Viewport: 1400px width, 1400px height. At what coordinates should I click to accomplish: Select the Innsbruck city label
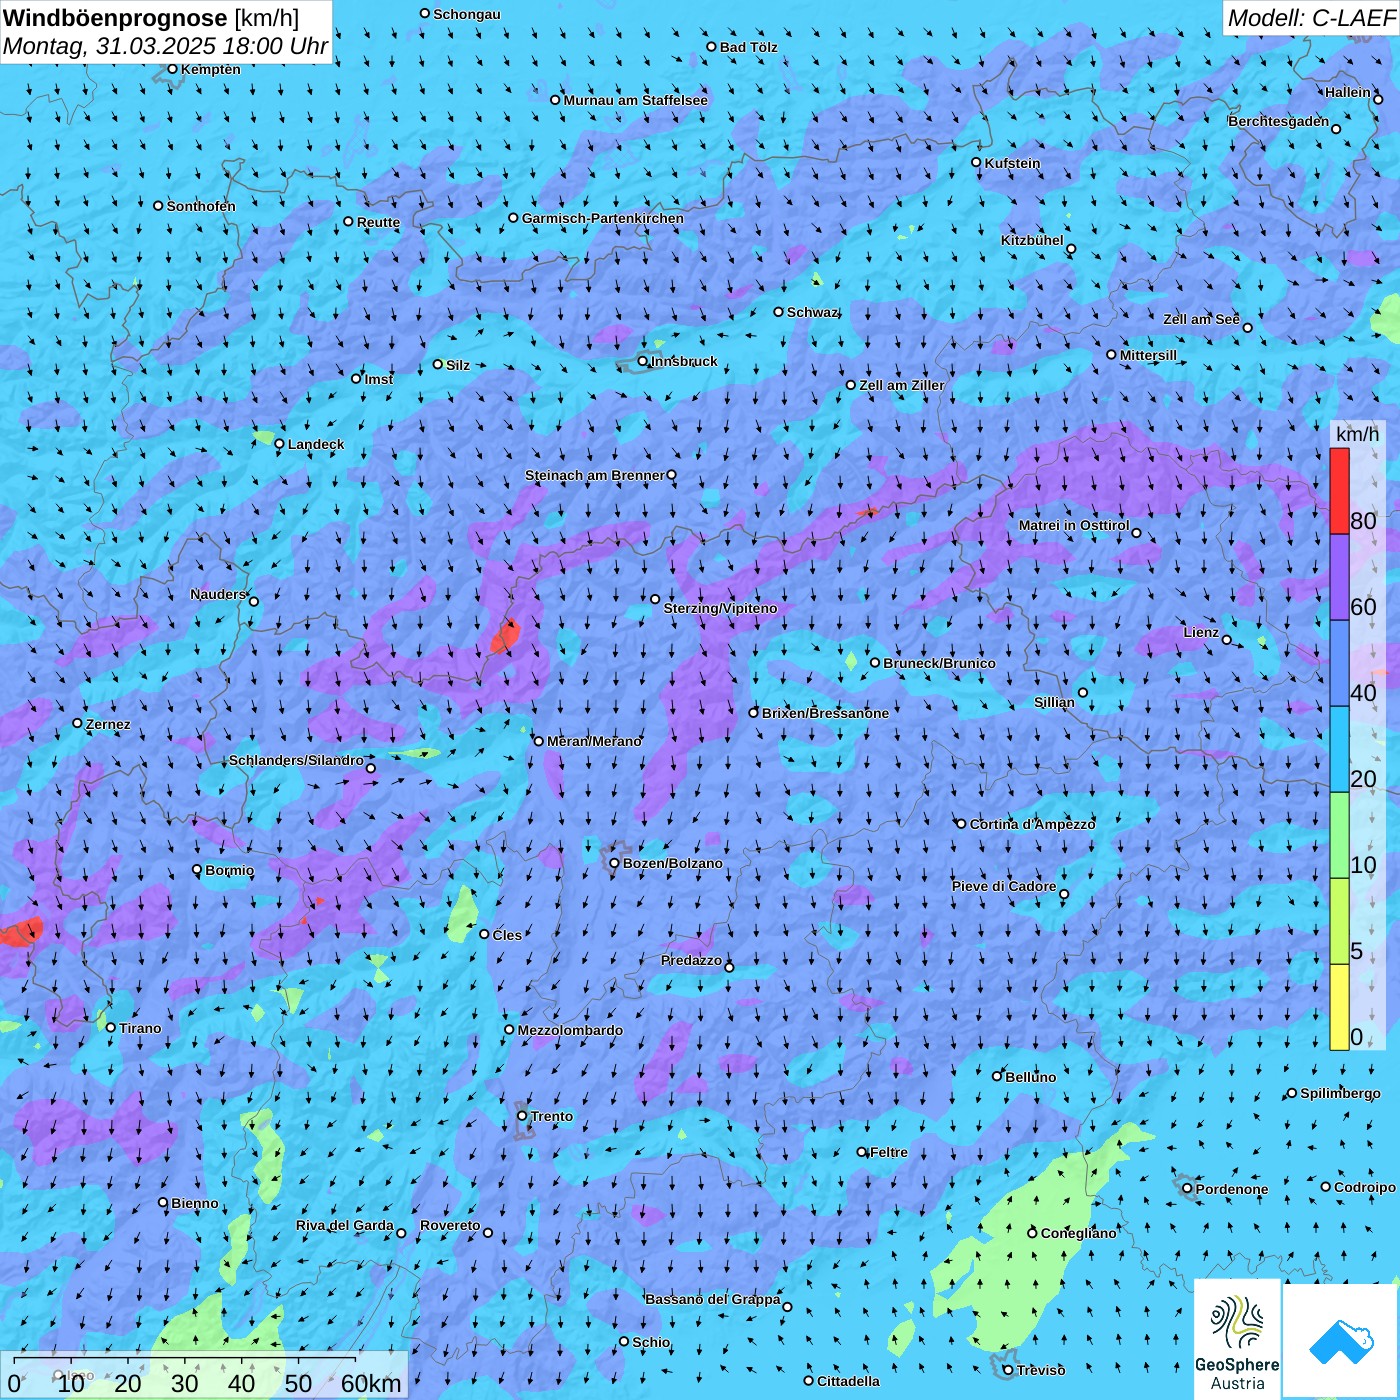pos(684,361)
